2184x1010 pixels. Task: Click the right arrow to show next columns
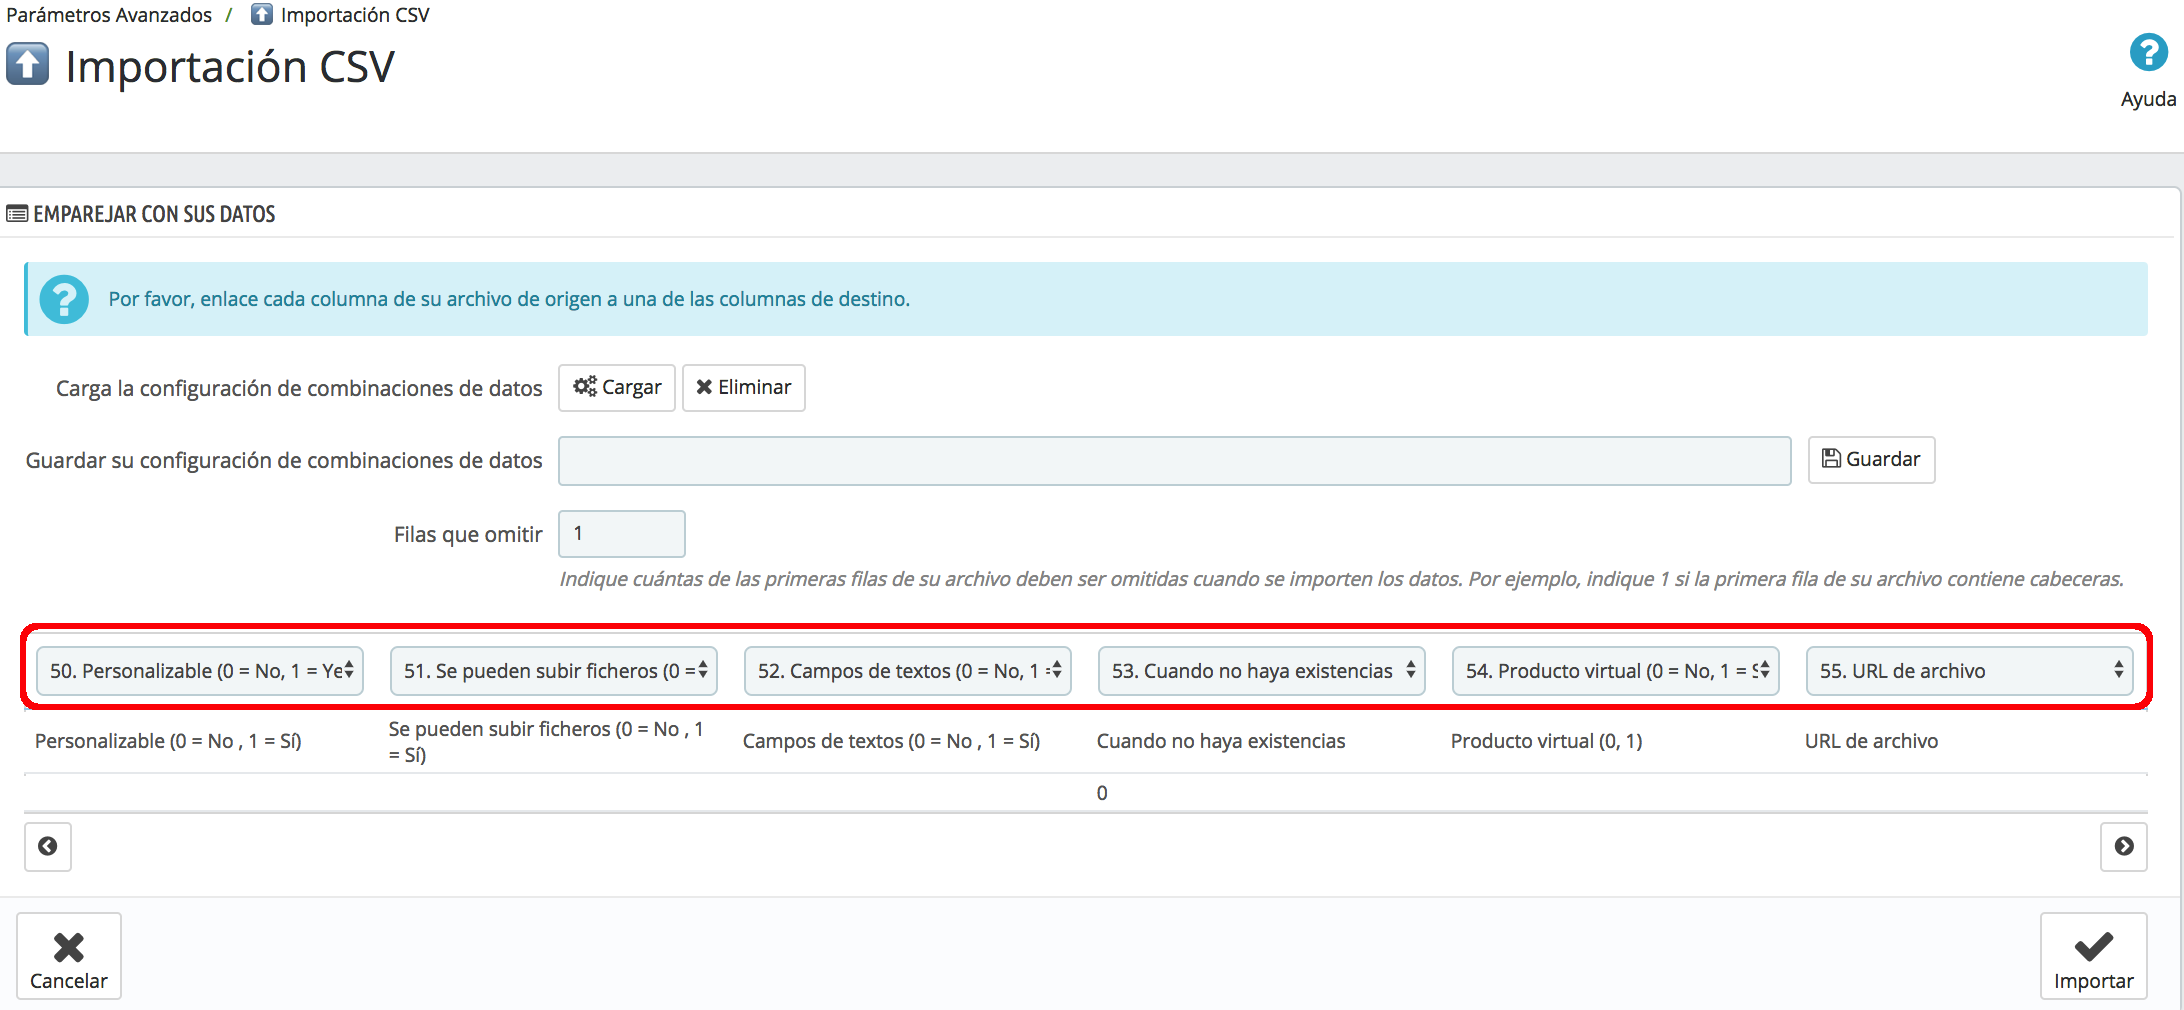2123,847
